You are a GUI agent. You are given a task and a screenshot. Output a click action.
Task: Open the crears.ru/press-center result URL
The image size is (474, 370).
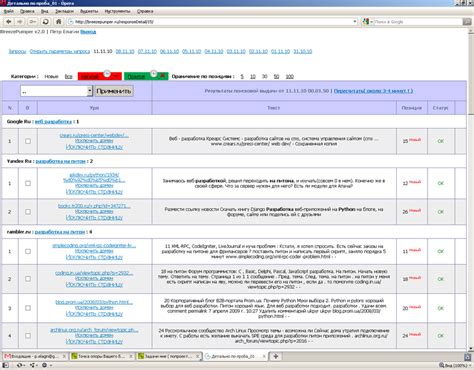click(x=94, y=135)
